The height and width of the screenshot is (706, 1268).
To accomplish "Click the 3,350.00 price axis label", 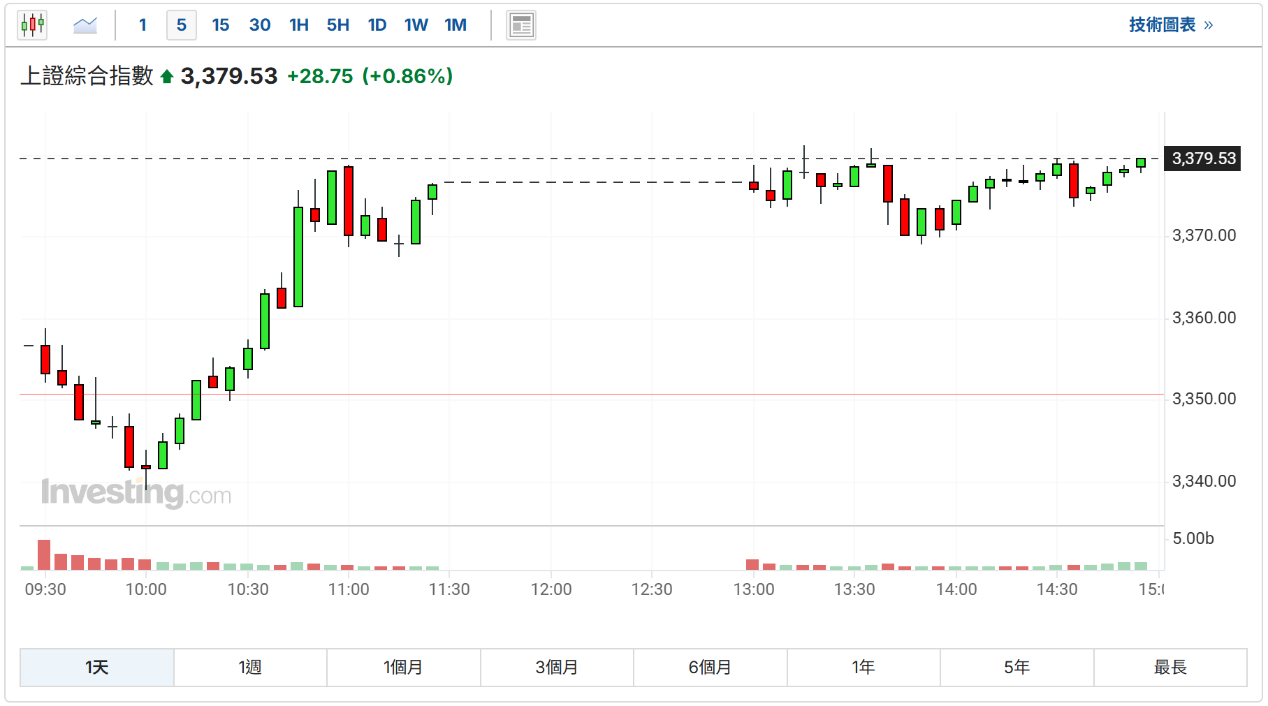I will click(x=1204, y=399).
